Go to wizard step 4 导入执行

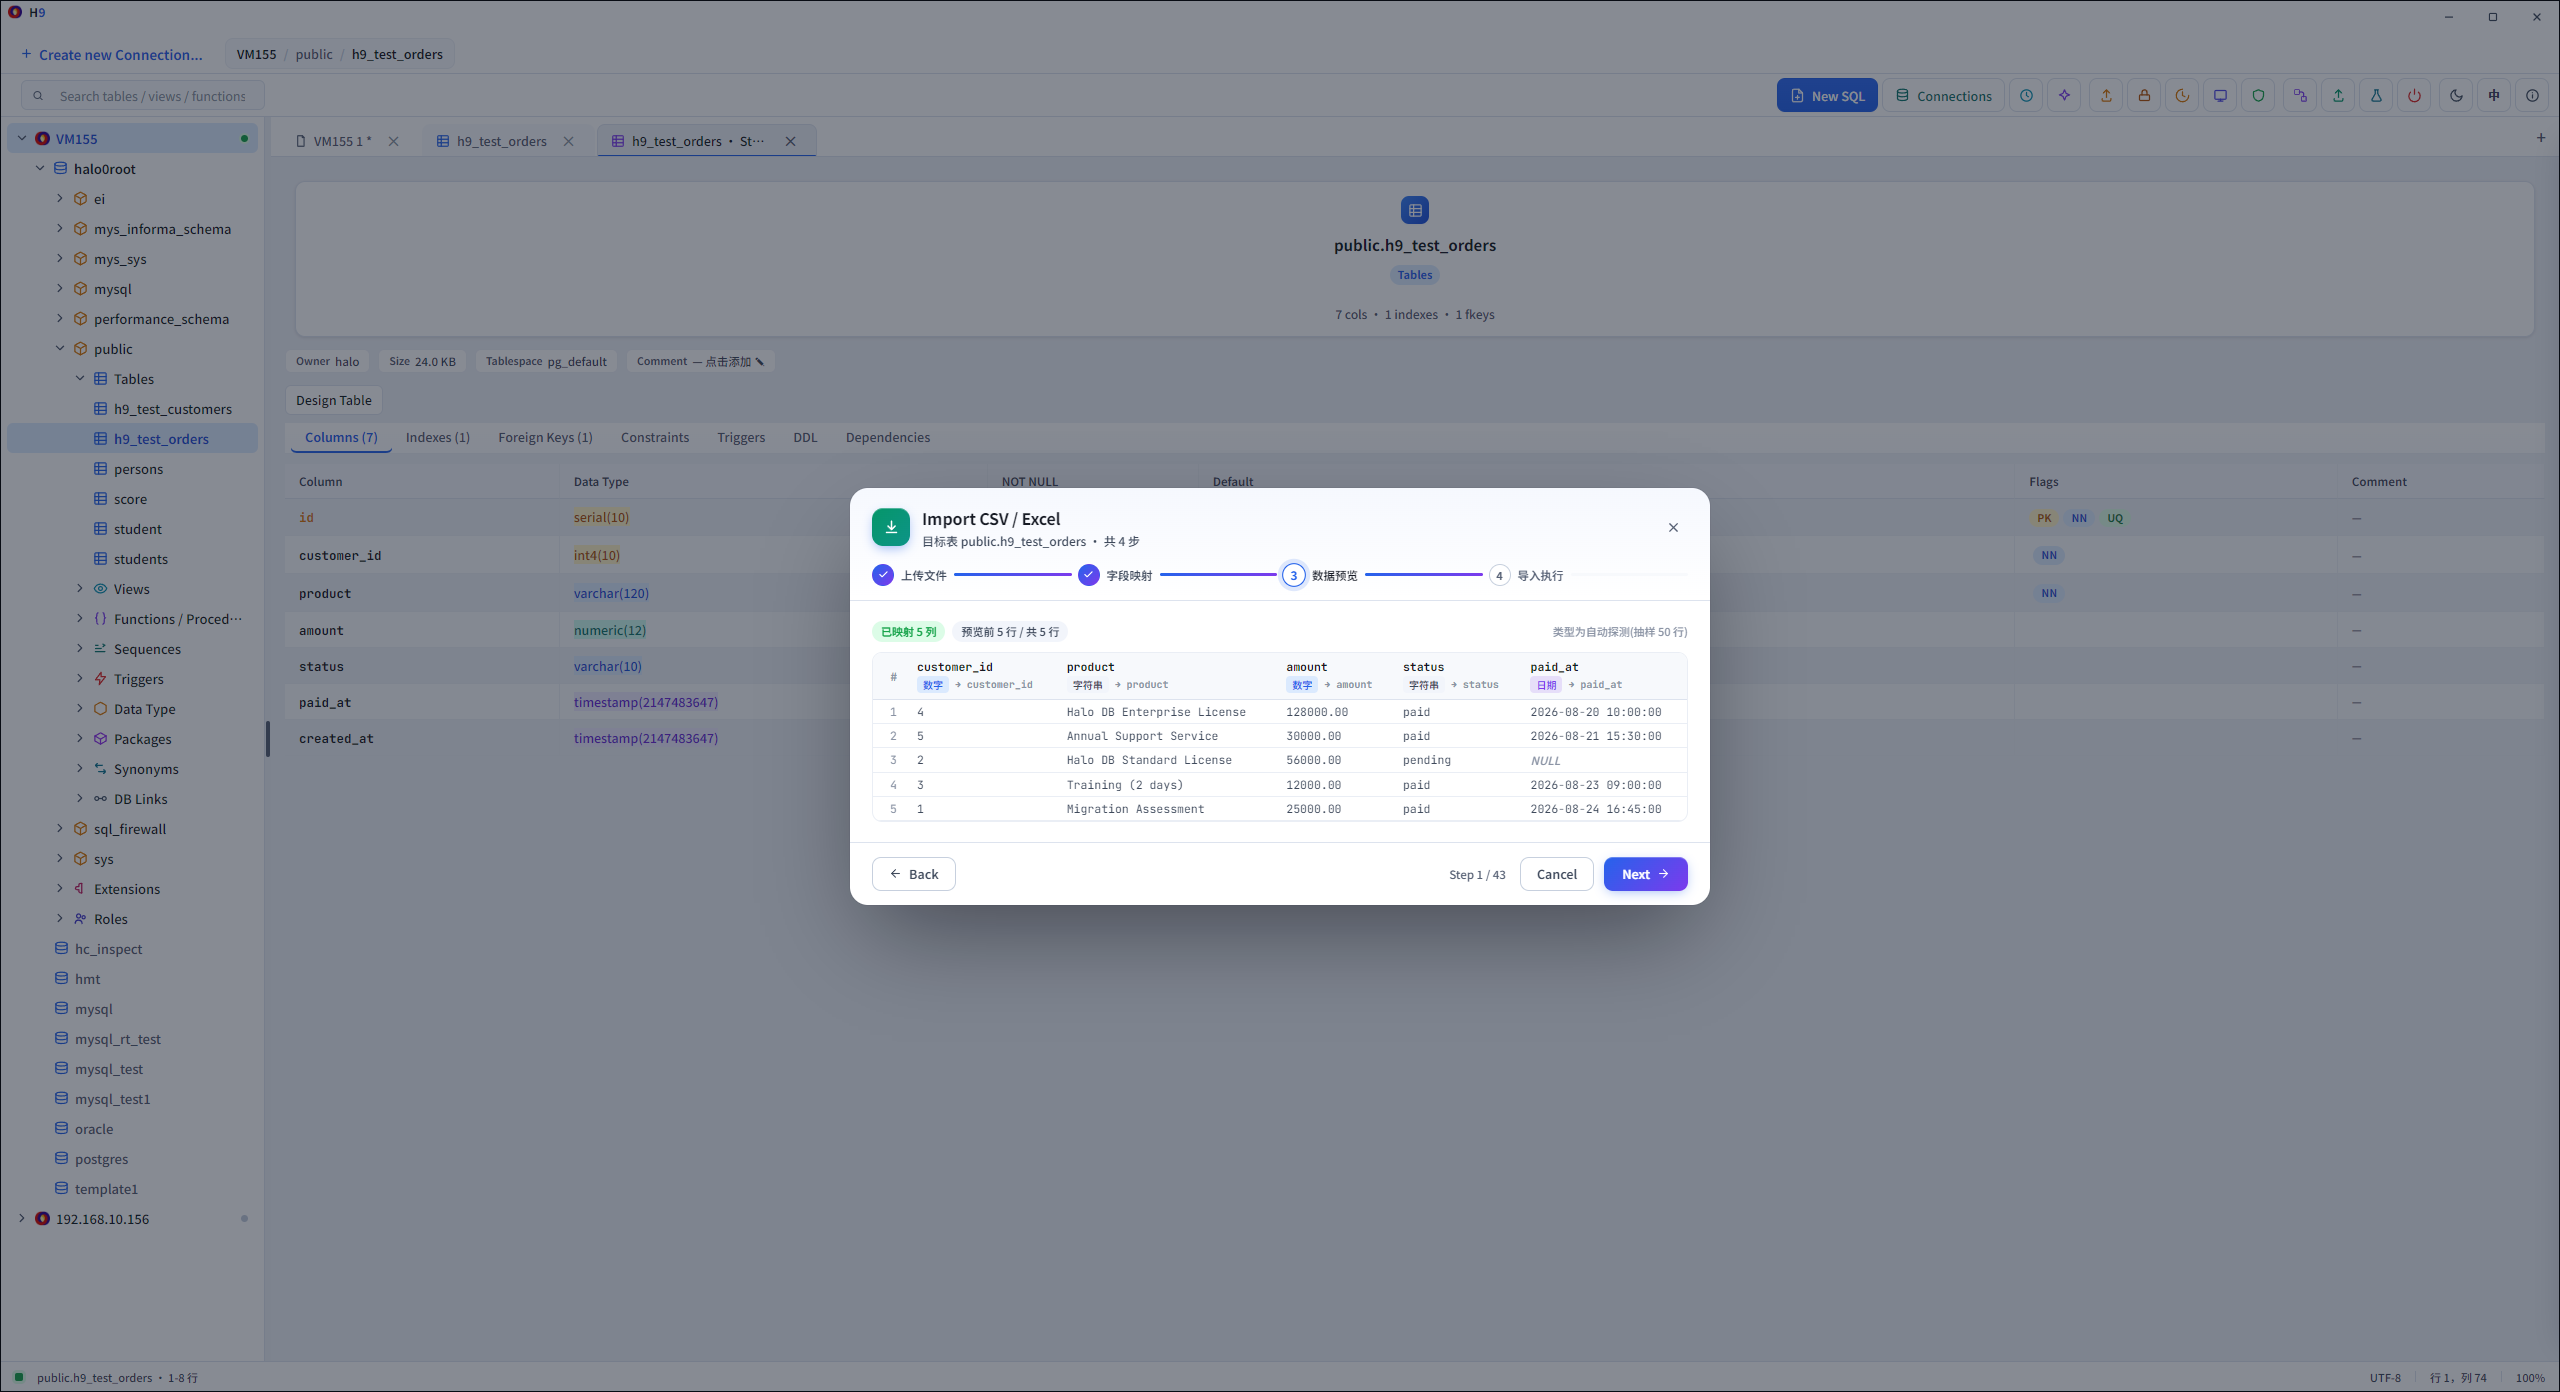[x=1526, y=576]
